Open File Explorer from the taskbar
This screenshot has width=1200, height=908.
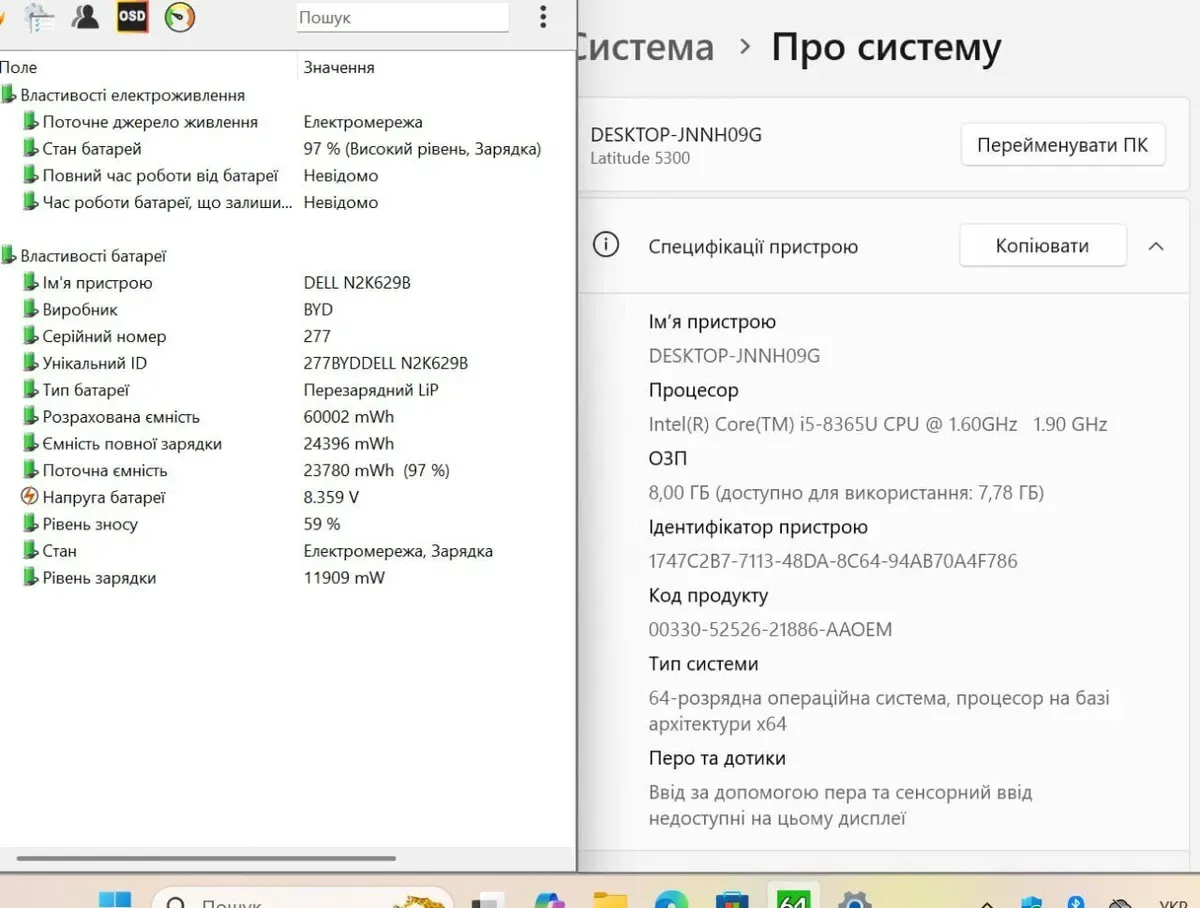(610, 899)
